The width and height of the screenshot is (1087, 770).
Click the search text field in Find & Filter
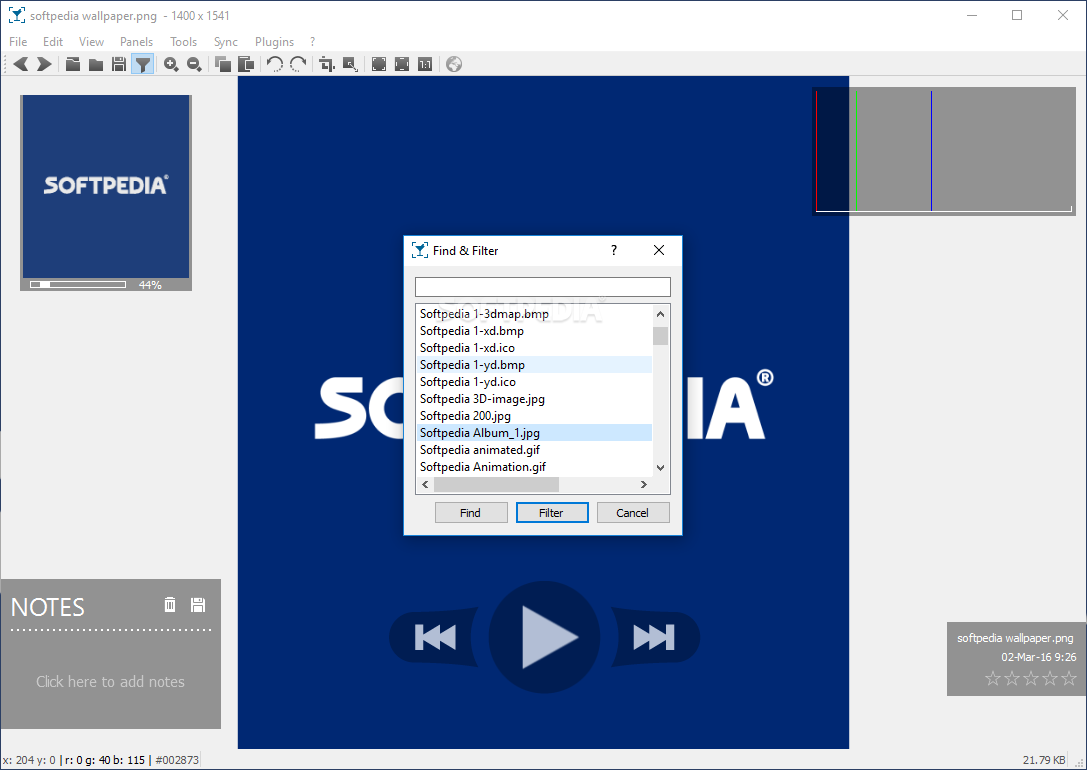click(x=543, y=287)
